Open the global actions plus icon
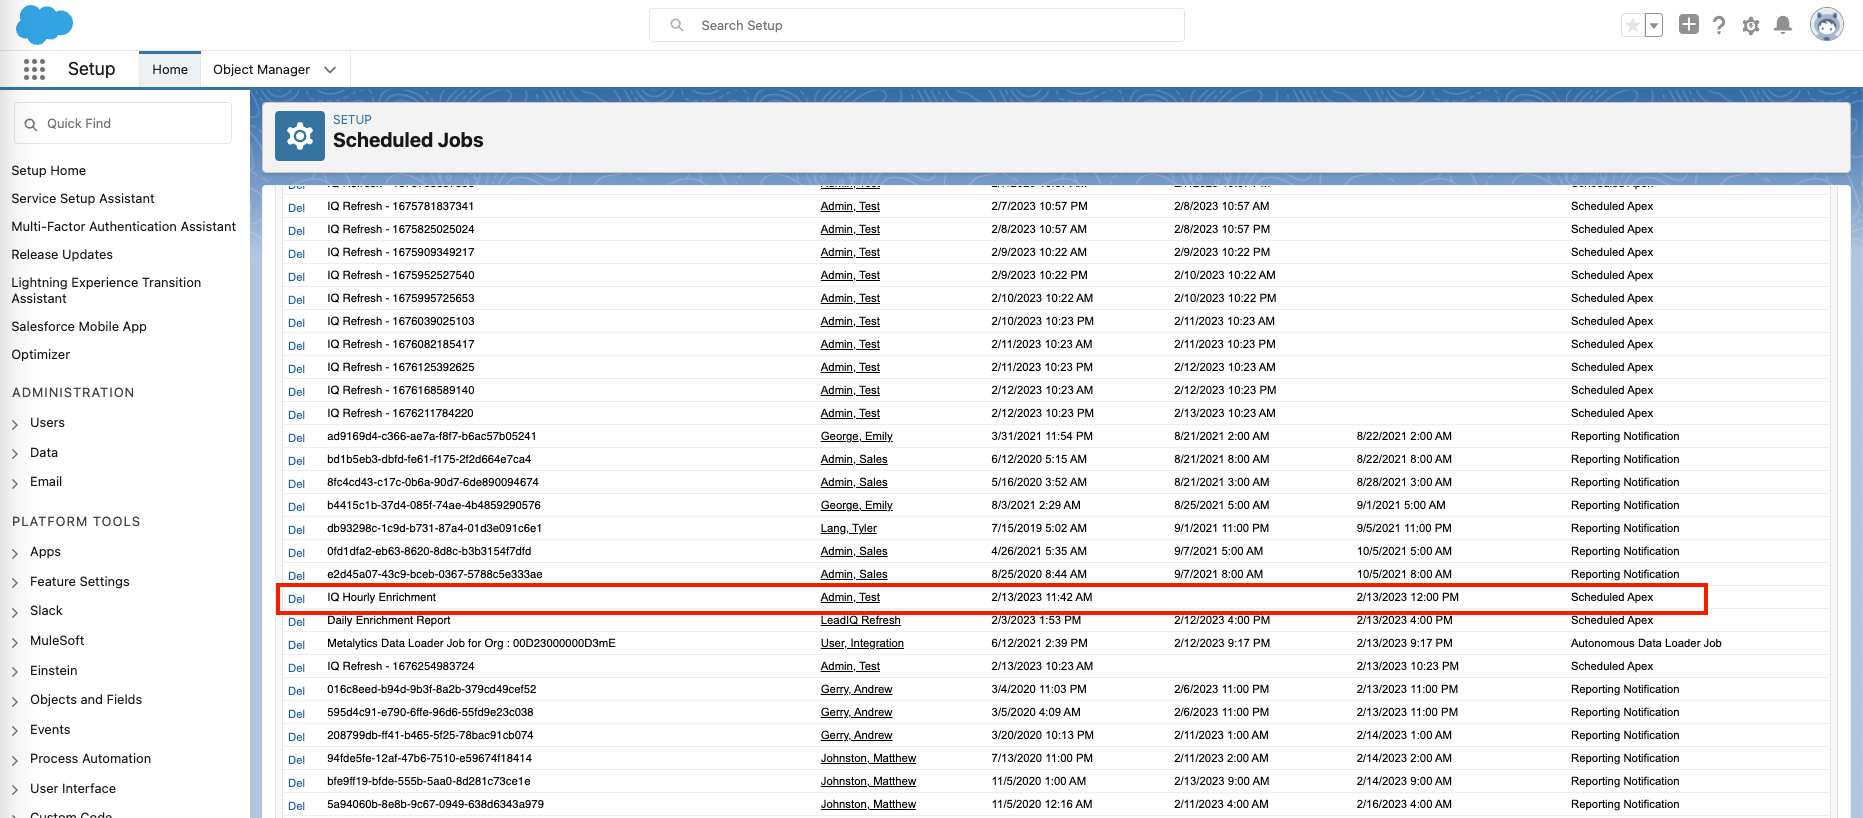Screen dimensions: 1863x818 pos(1689,25)
